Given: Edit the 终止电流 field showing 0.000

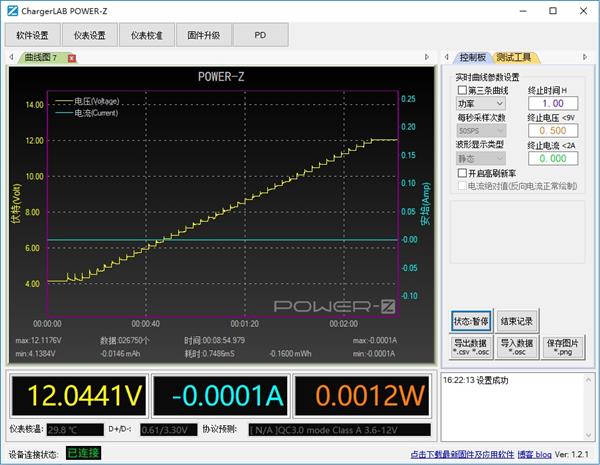Looking at the screenshot, I should 553,158.
